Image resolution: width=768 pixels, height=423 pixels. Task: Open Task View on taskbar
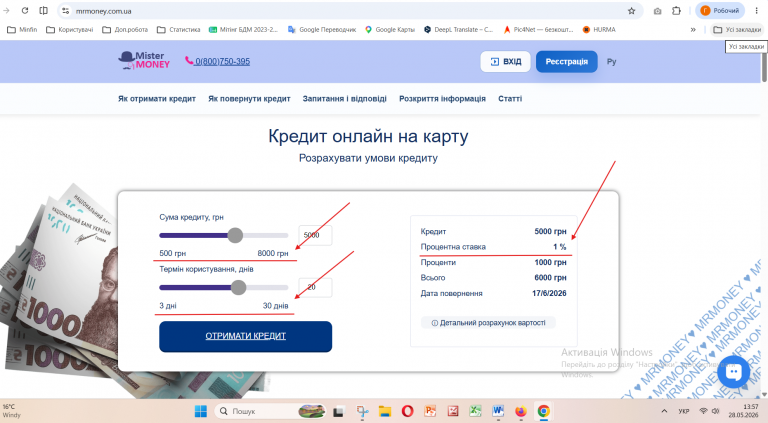(x=338, y=412)
